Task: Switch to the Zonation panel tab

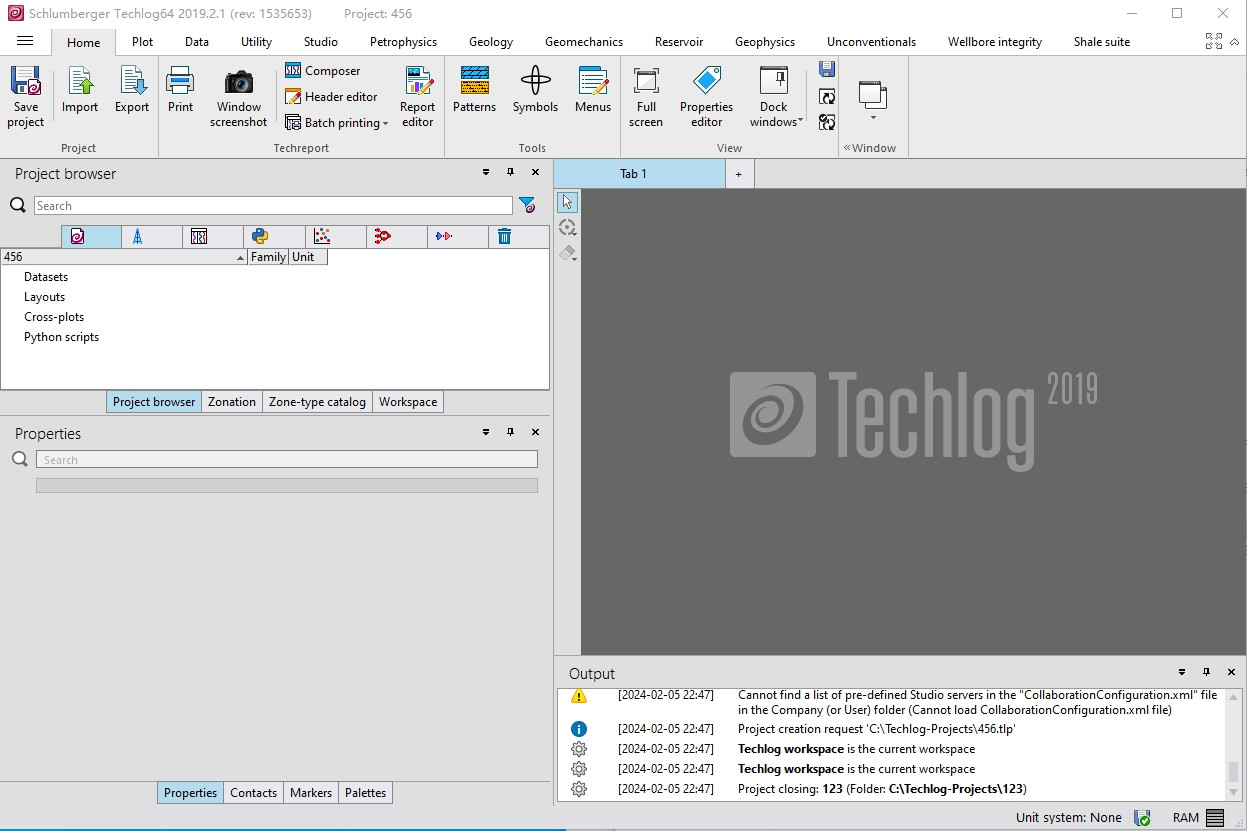Action: 232,402
